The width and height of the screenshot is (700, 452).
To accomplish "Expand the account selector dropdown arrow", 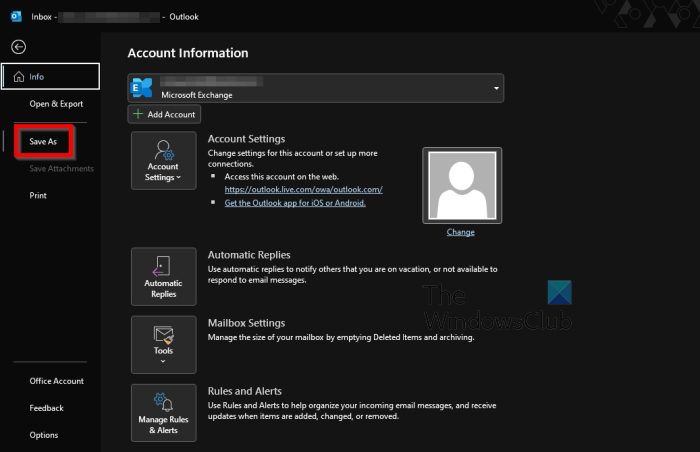I will coord(496,88).
